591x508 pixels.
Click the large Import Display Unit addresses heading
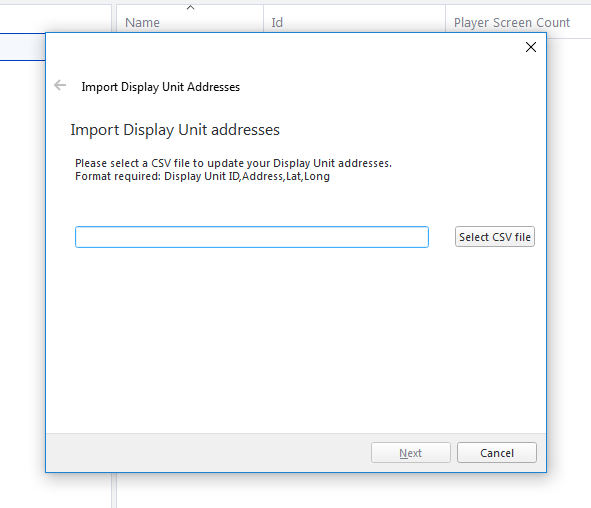tap(175, 130)
